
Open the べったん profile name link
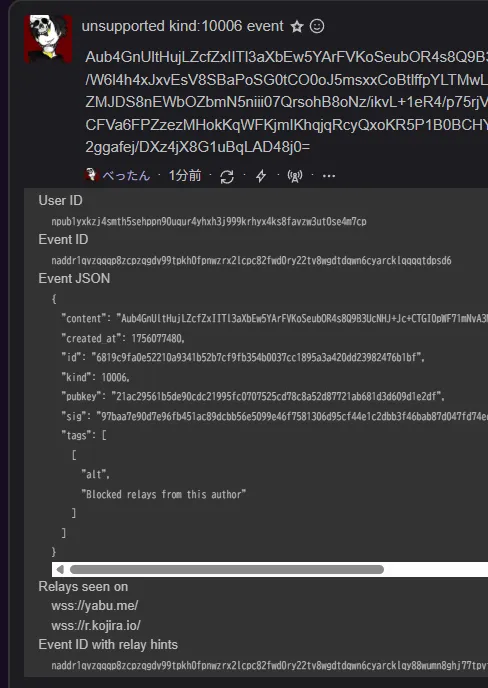pos(126,176)
